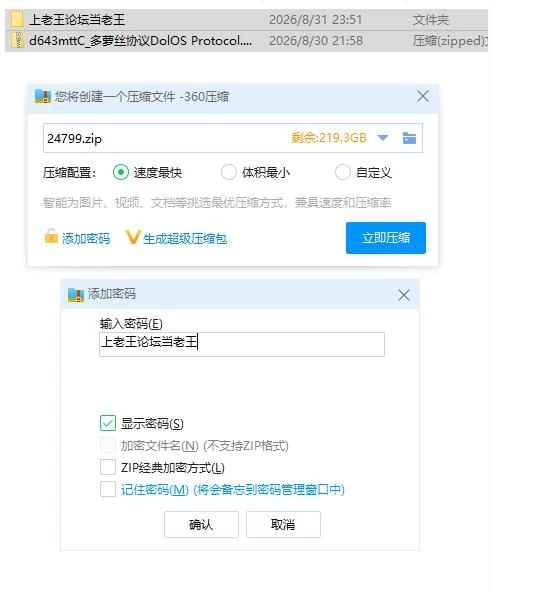This screenshot has height=593, width=551.
Task: Click the V icon before 生成超级压缩包
Action: [133, 238]
